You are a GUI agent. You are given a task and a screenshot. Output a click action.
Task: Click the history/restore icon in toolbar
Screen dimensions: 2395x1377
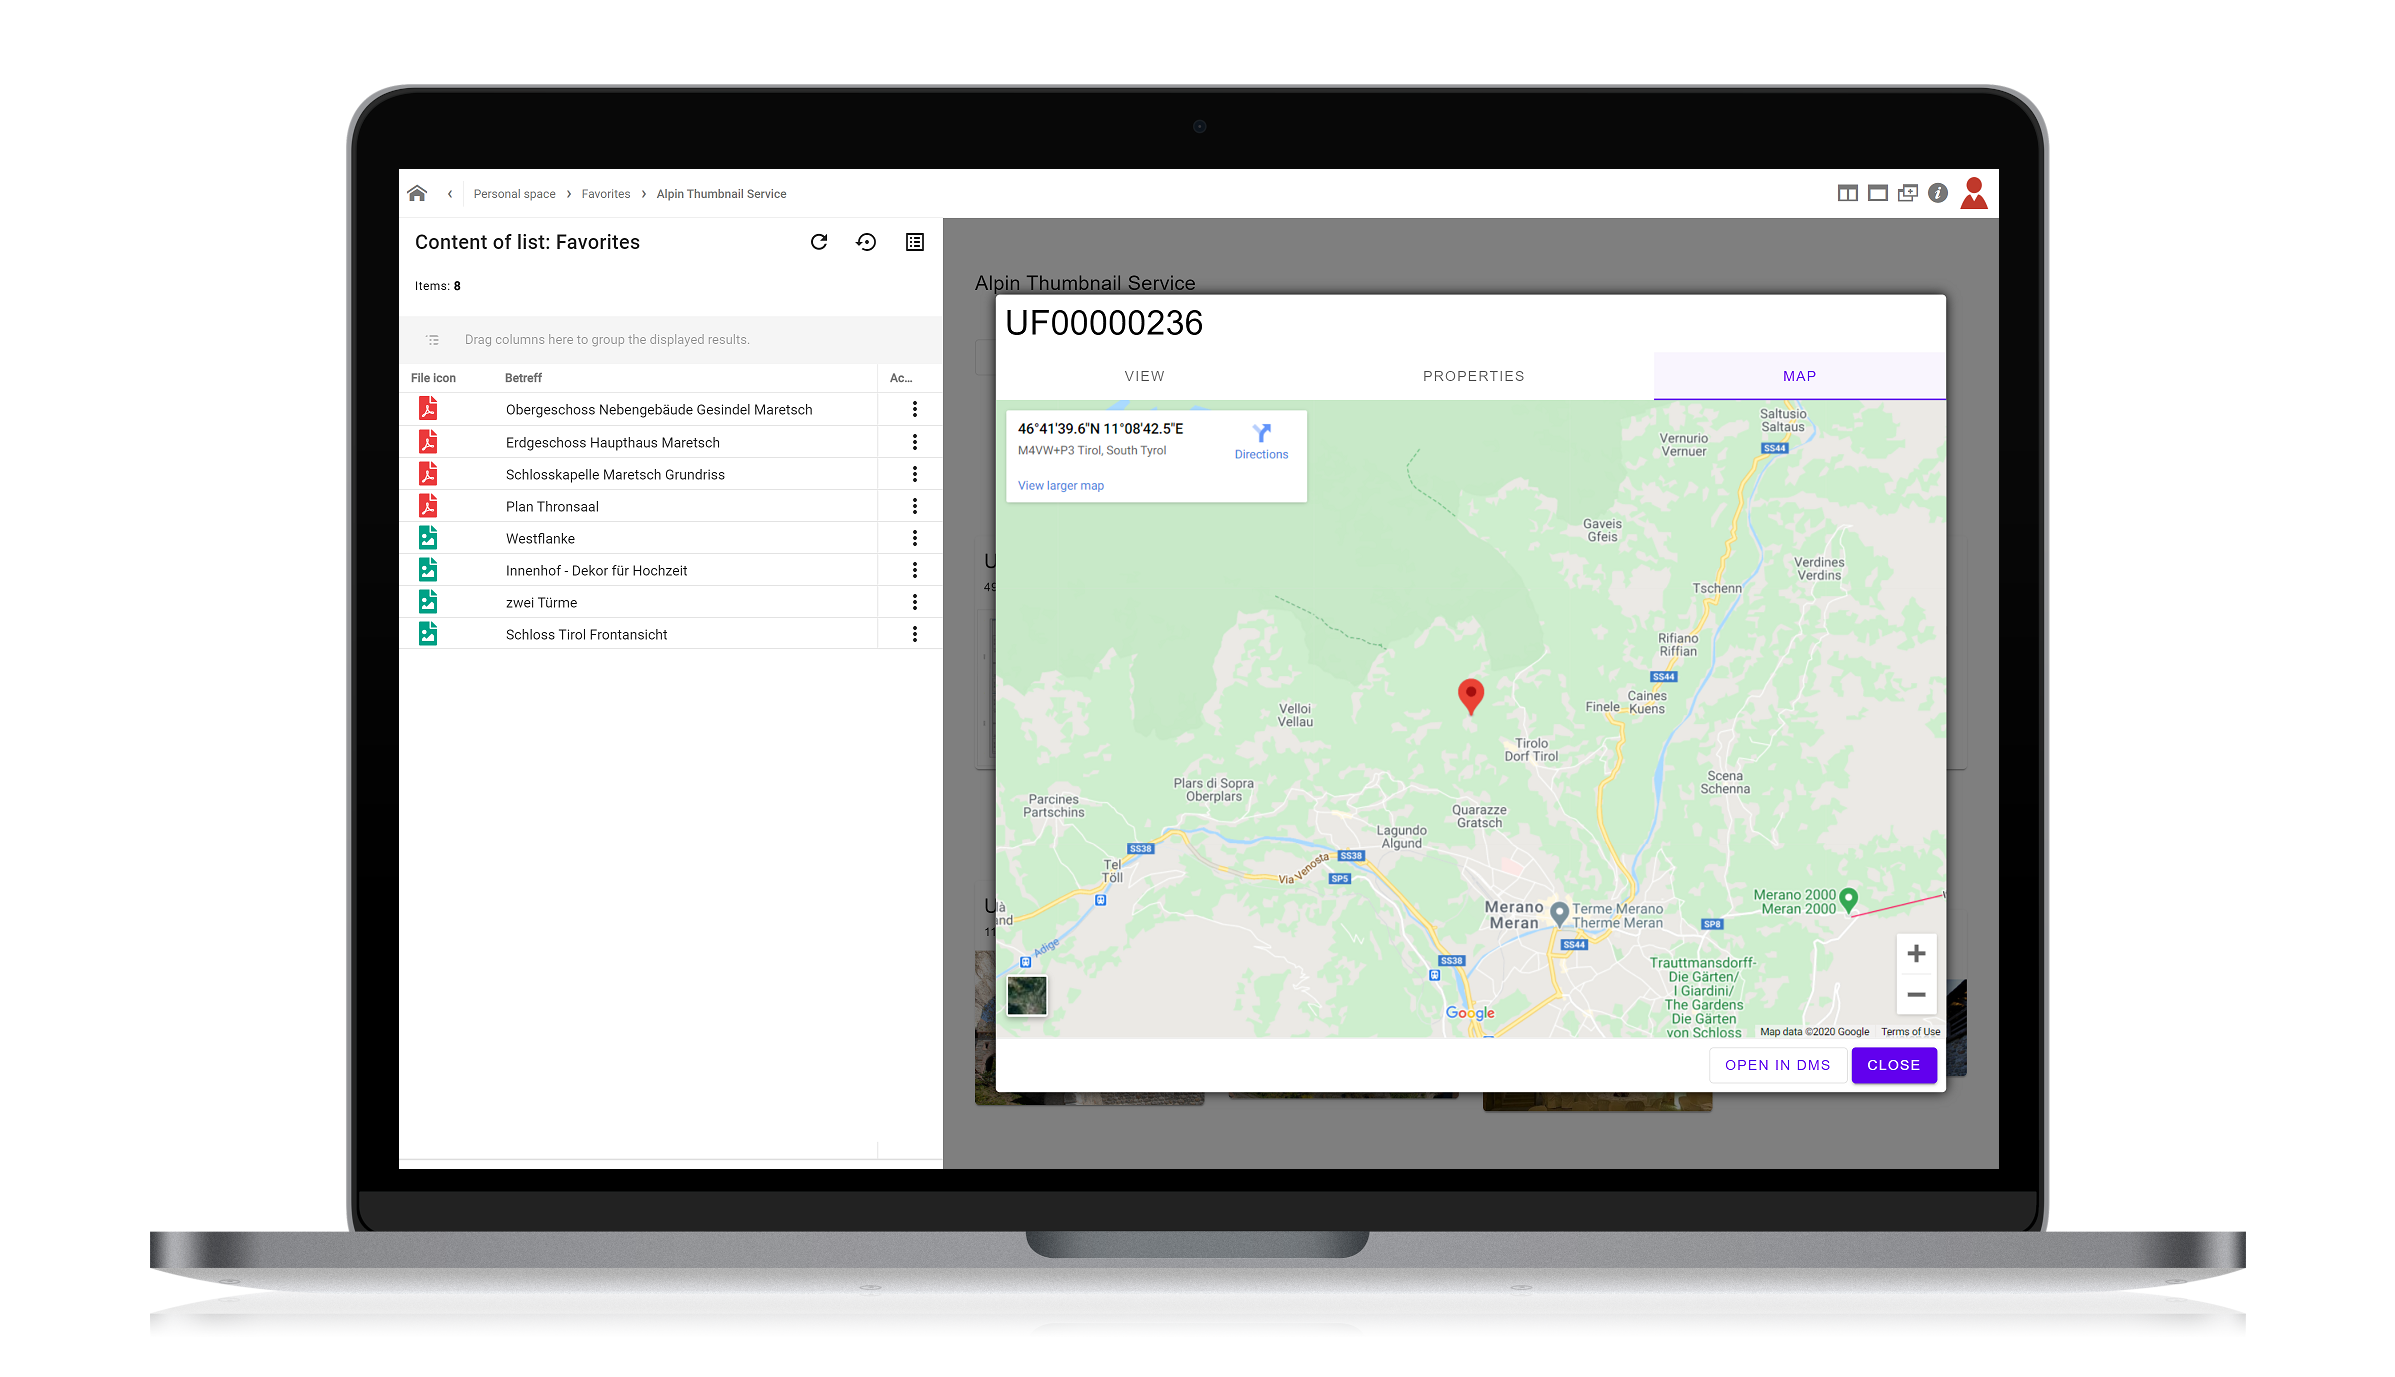pyautogui.click(x=865, y=242)
